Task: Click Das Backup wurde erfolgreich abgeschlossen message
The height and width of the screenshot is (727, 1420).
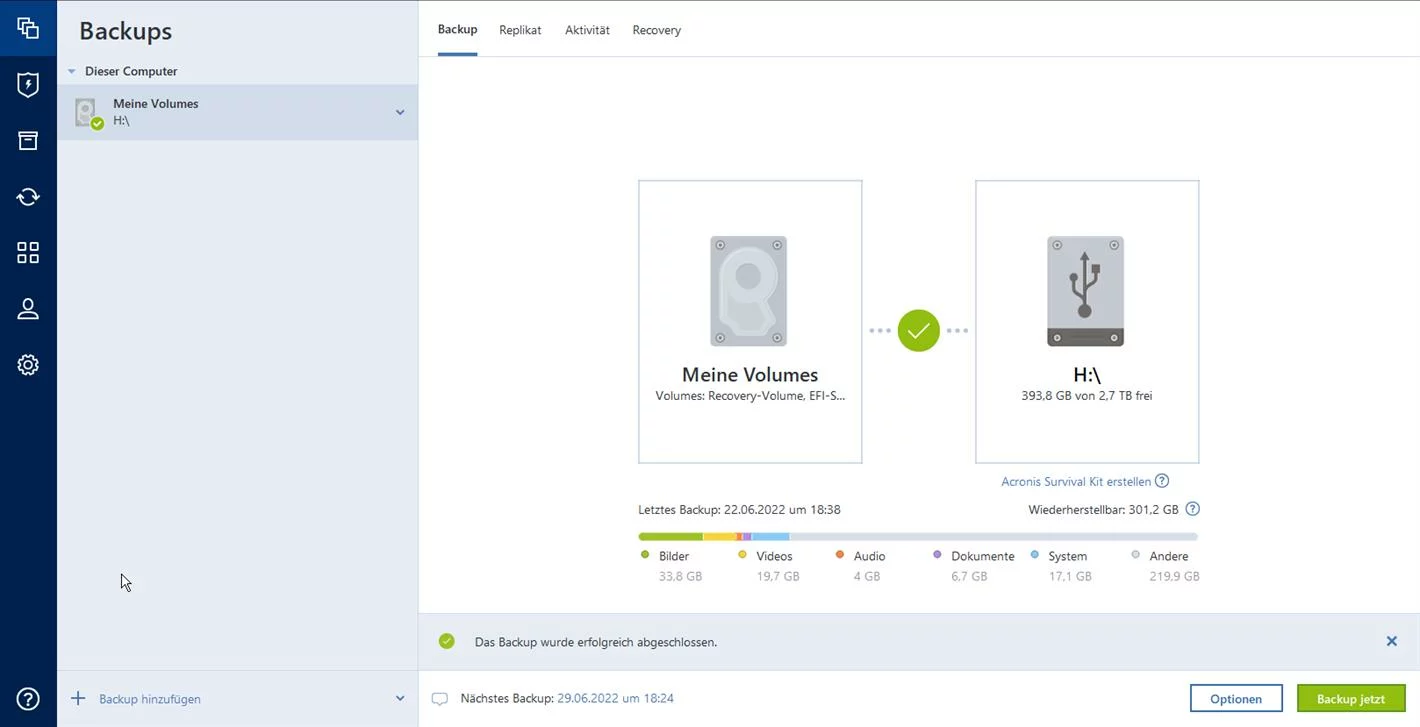Action: [x=595, y=642]
